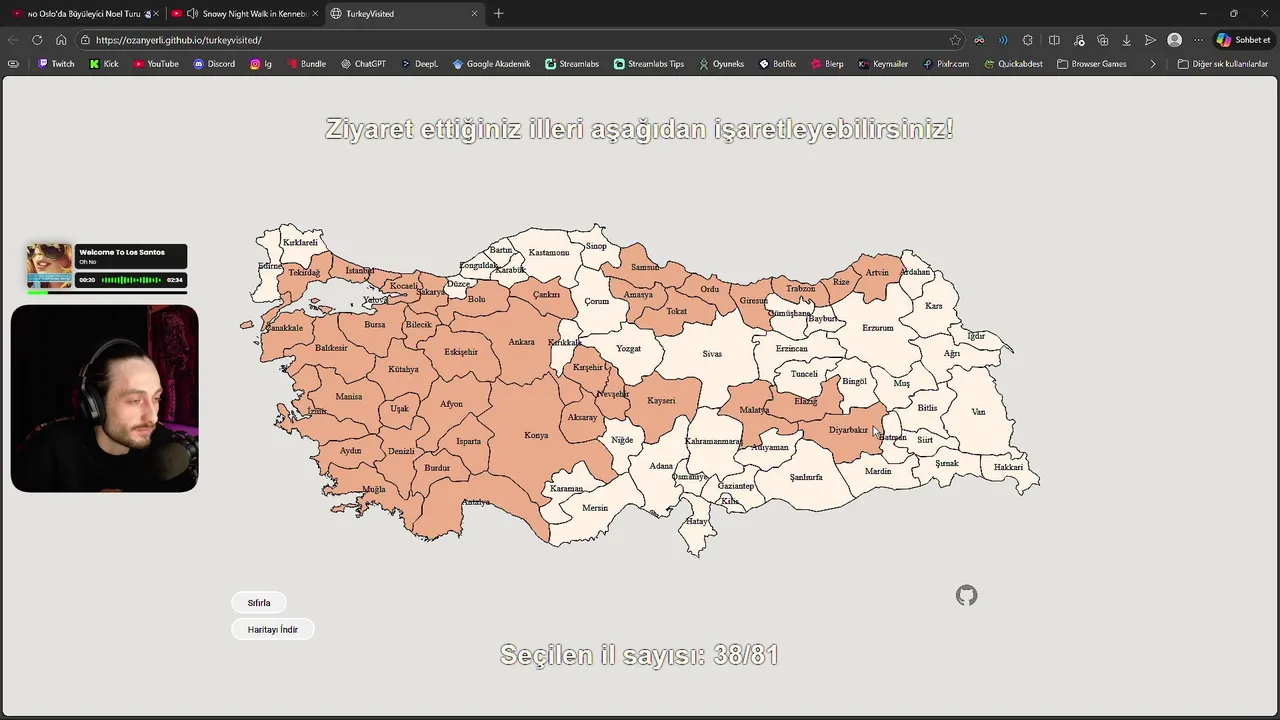Screen dimensions: 1280x720
Task: Deselect Diyarbakır province on the map
Action: pyautogui.click(x=848, y=430)
